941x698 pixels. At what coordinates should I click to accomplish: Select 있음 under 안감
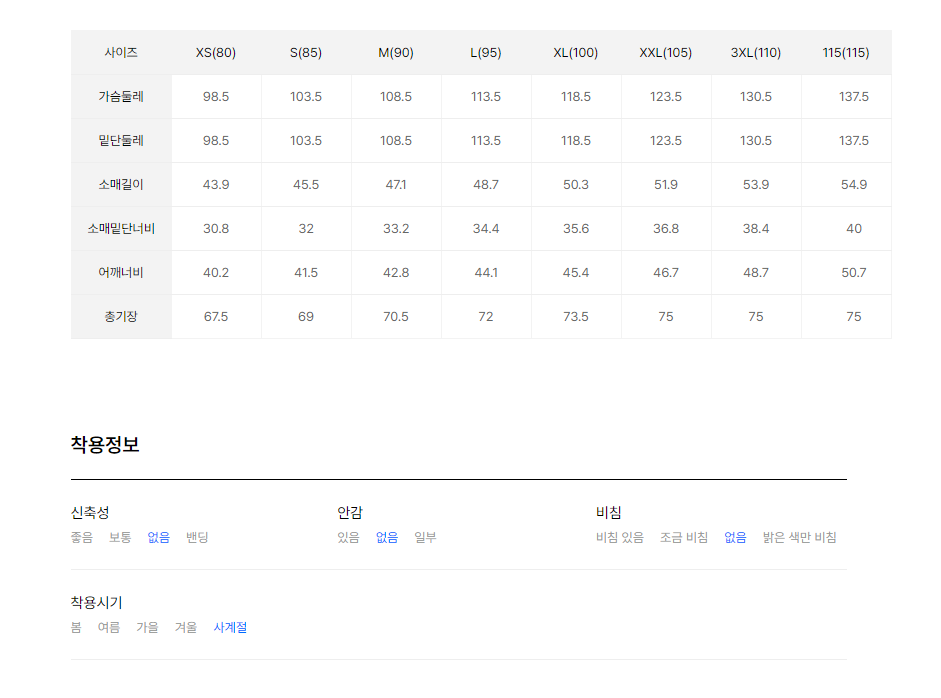click(348, 537)
